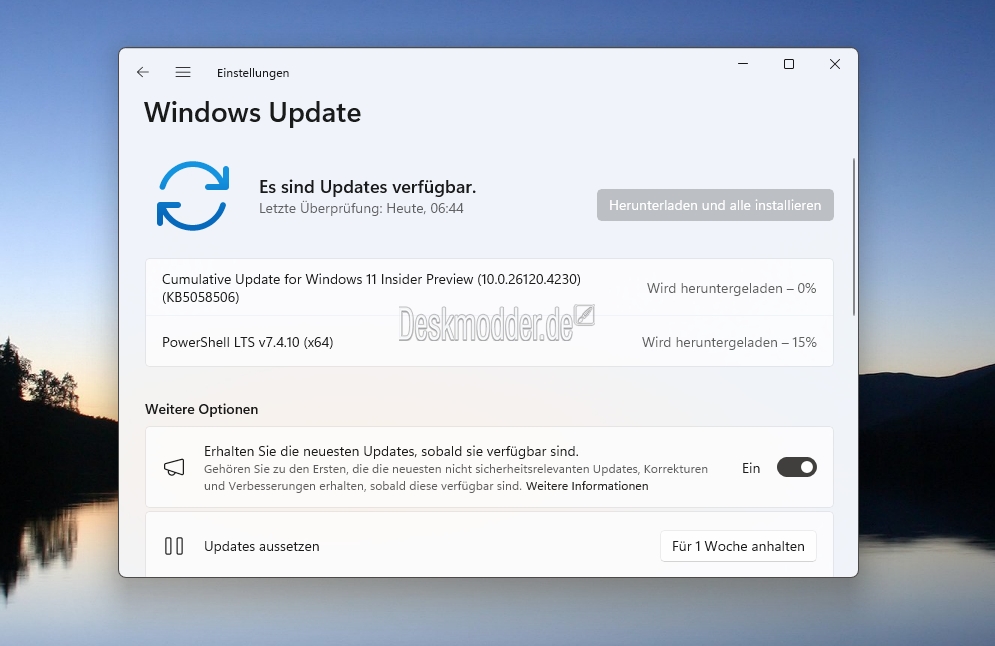Turn off the newest updates toggle
The image size is (995, 646).
coord(796,468)
